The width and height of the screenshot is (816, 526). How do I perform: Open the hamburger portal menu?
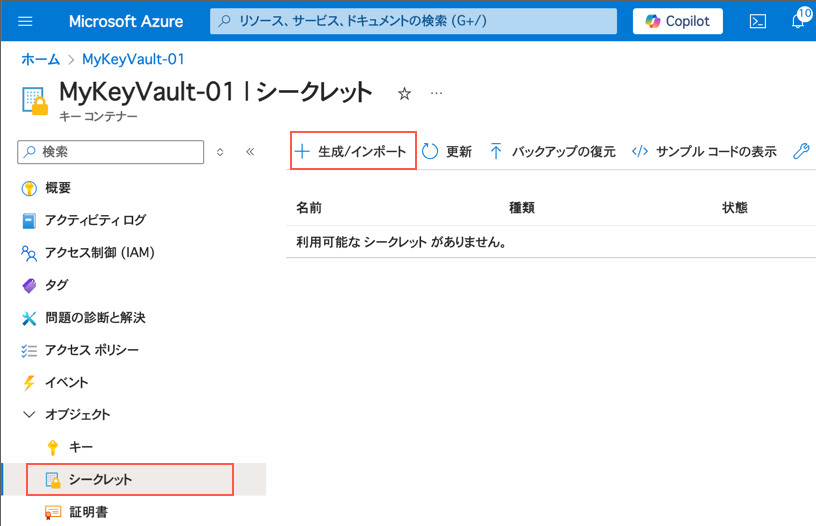pyautogui.click(x=25, y=21)
